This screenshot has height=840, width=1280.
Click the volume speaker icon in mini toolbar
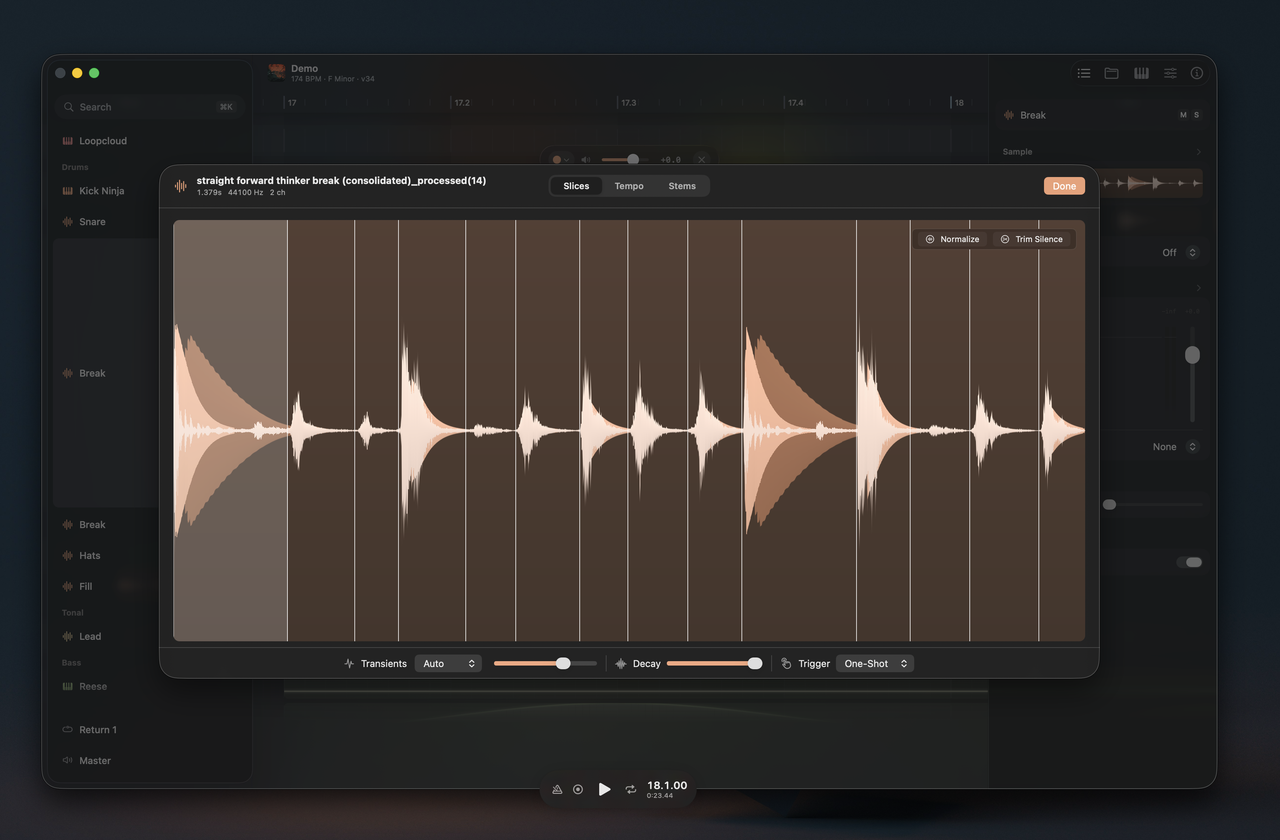pyautogui.click(x=586, y=160)
